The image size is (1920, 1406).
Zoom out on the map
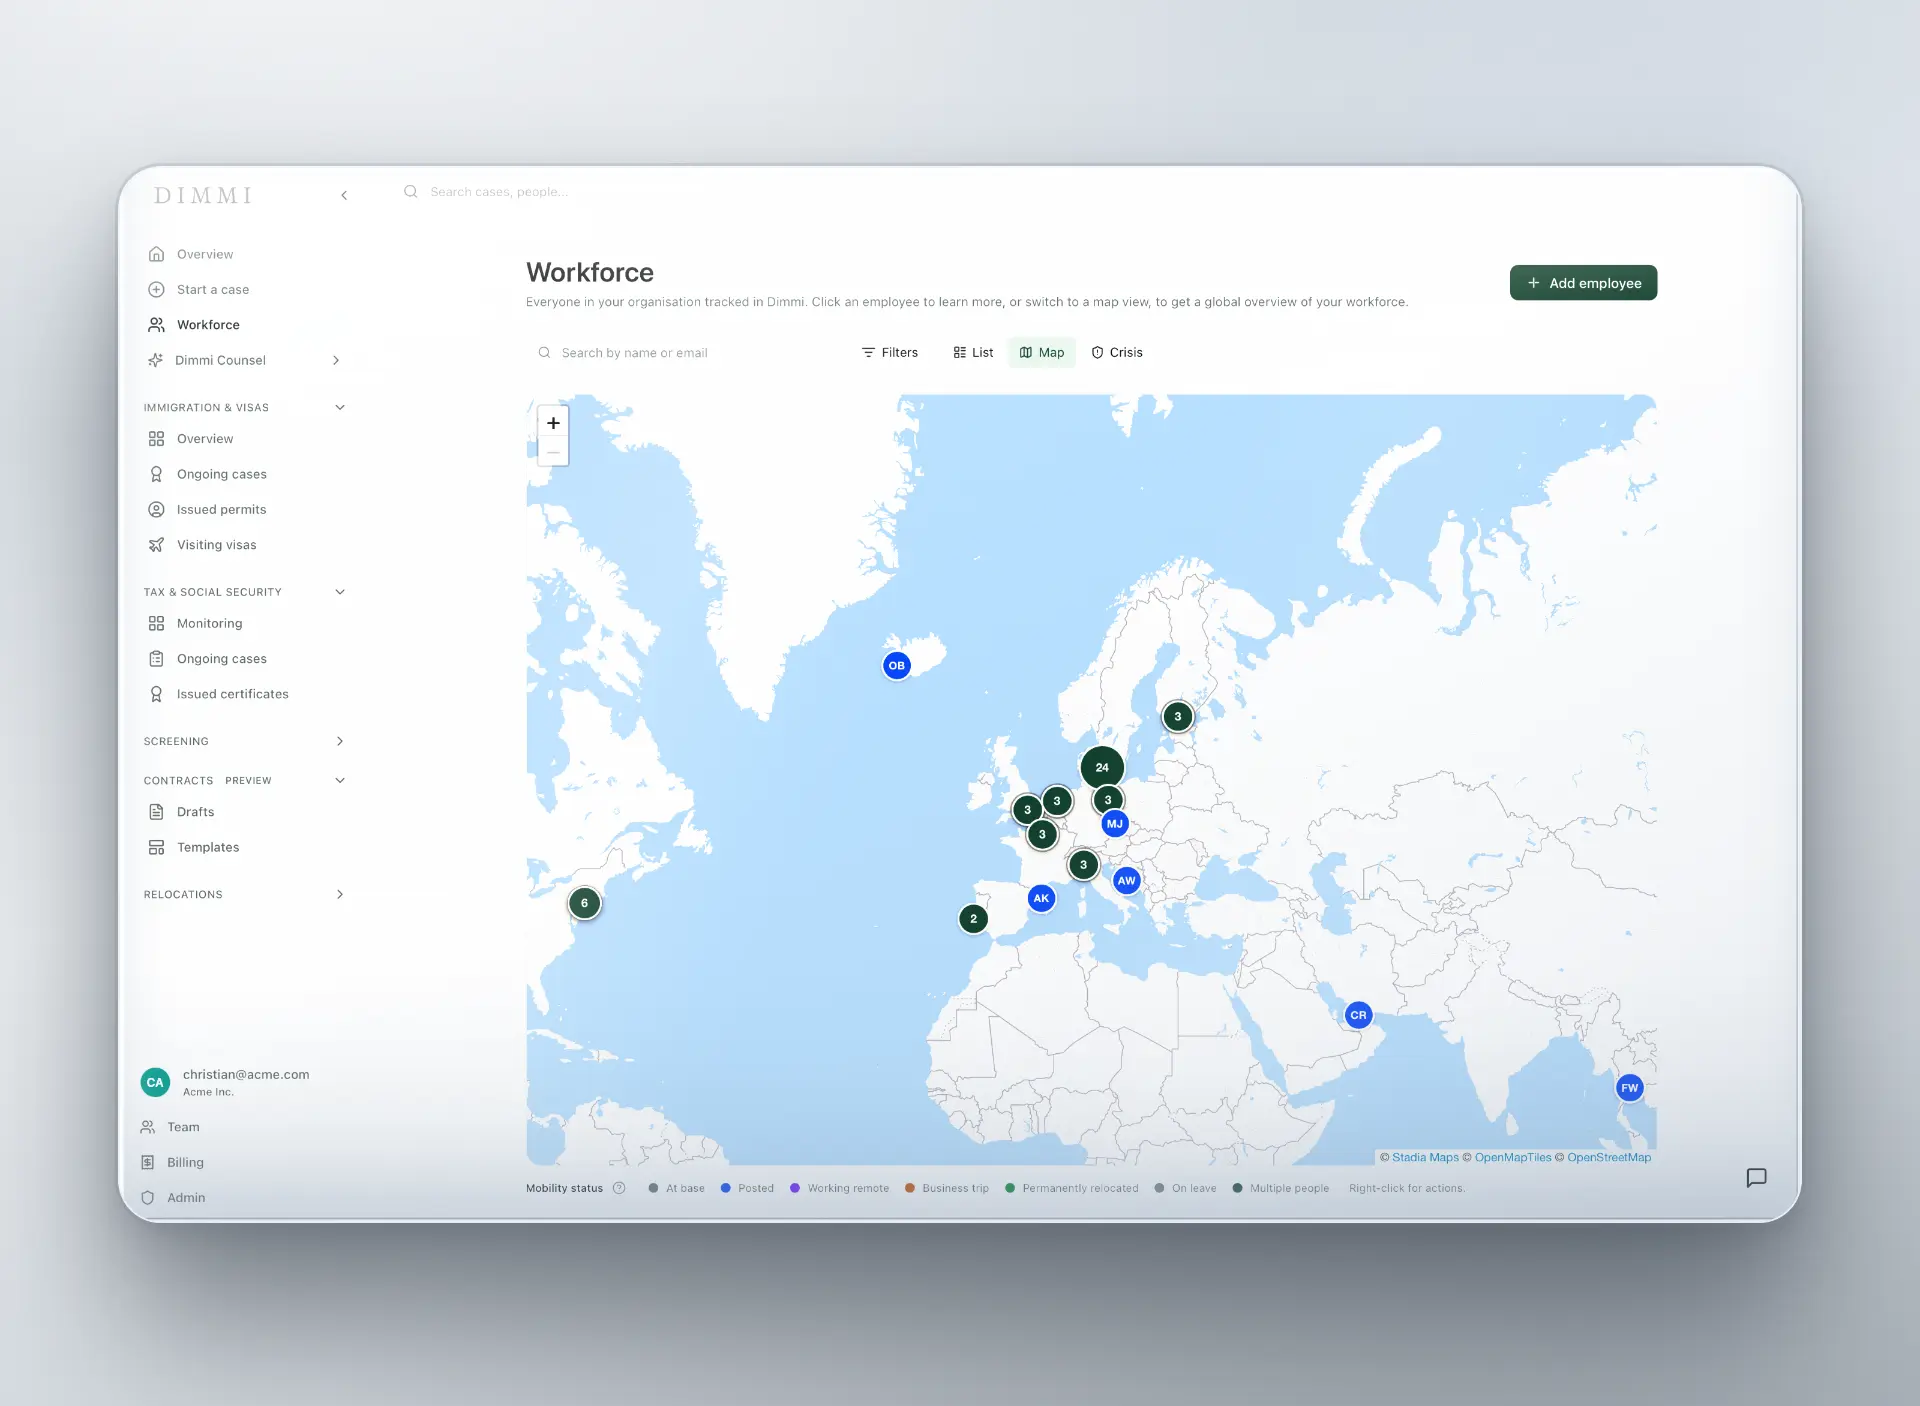(553, 452)
